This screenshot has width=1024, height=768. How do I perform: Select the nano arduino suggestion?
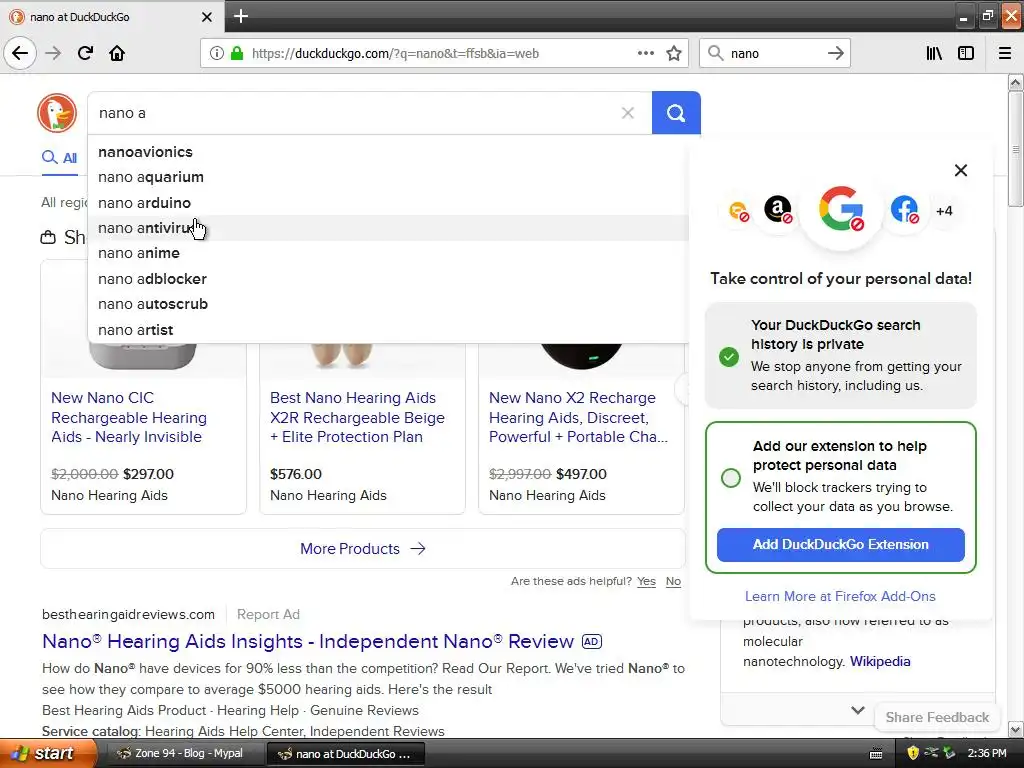pos(388,202)
